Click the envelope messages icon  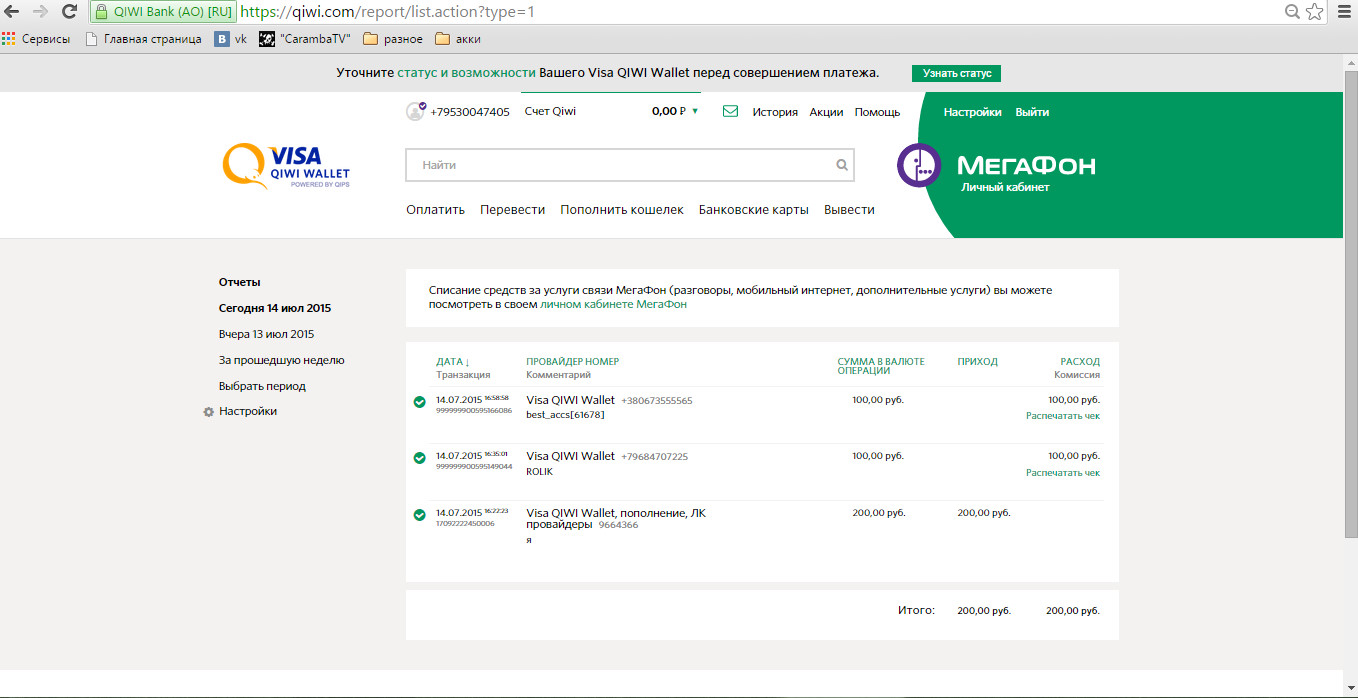coord(730,112)
